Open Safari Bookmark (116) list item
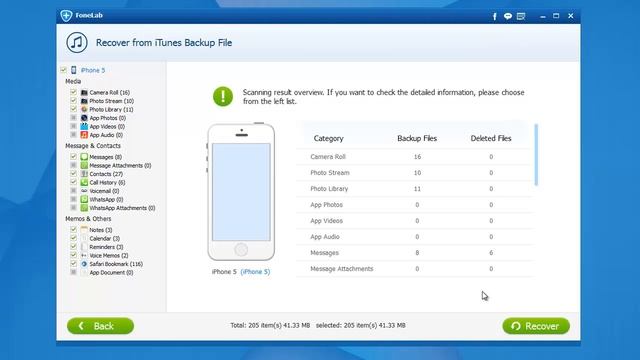 116,264
